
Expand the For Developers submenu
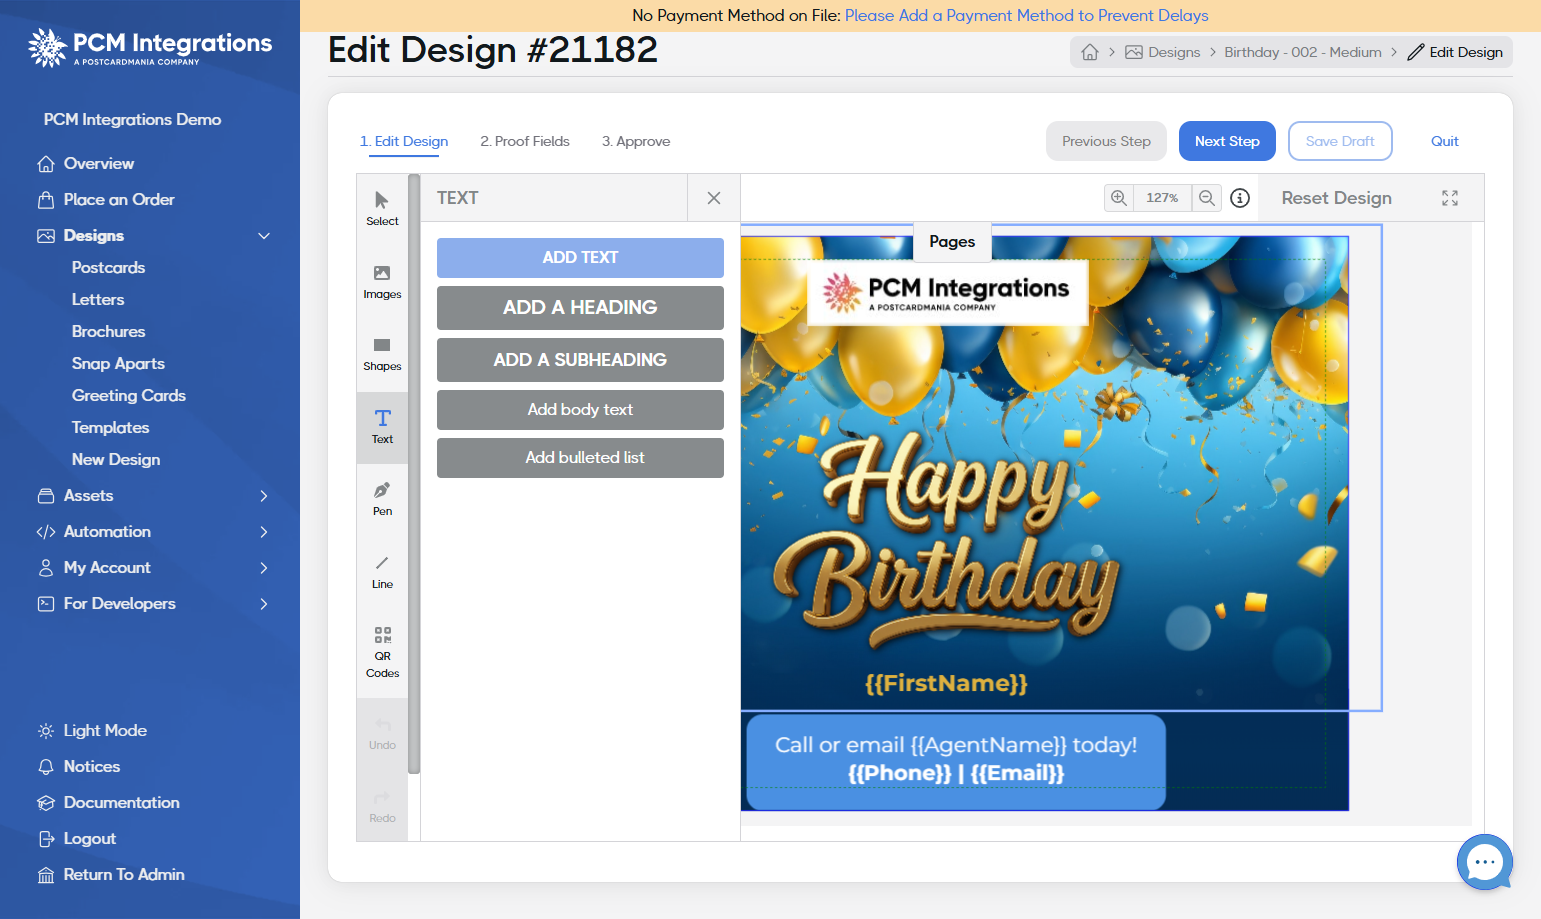coord(264,604)
